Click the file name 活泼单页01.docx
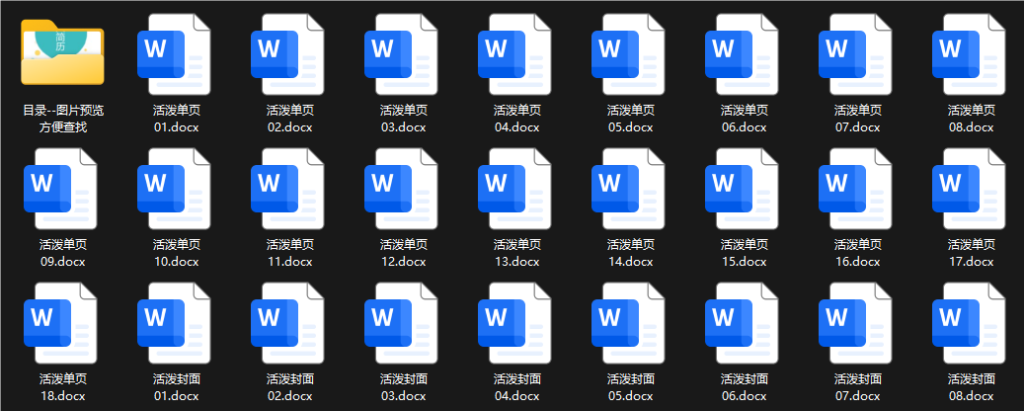Image resolution: width=1024 pixels, height=411 pixels. tap(176, 118)
